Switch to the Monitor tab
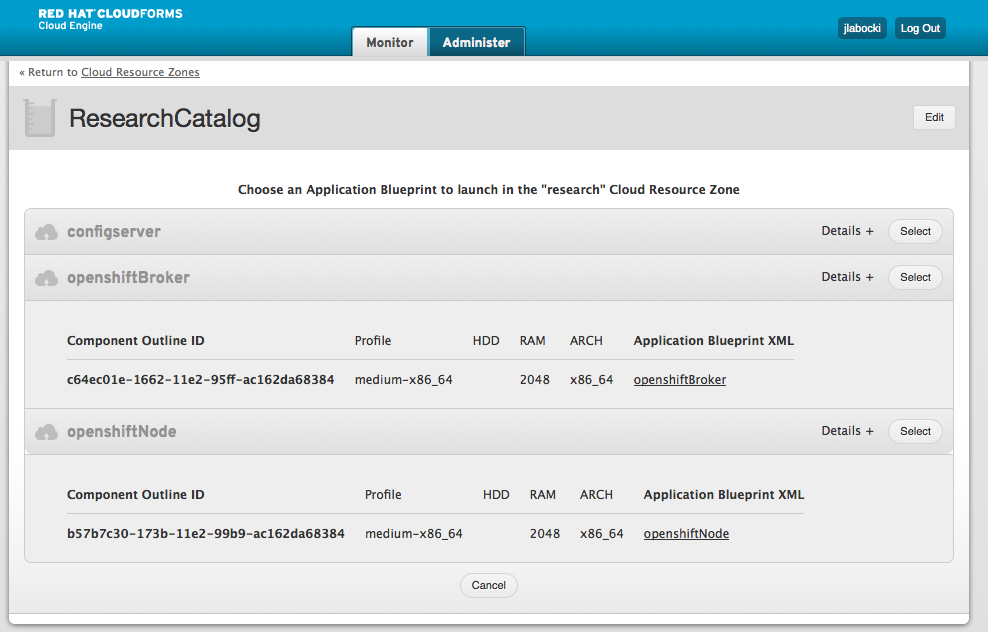Screen dimensions: 988x632 (x=389, y=43)
